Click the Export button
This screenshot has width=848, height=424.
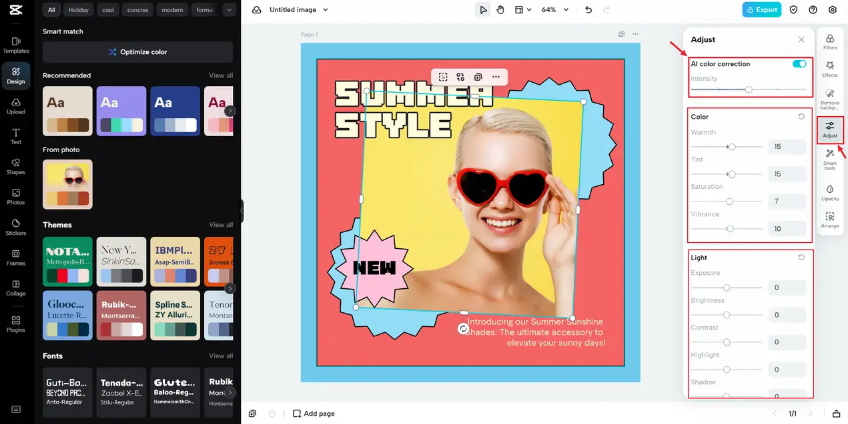click(x=761, y=10)
